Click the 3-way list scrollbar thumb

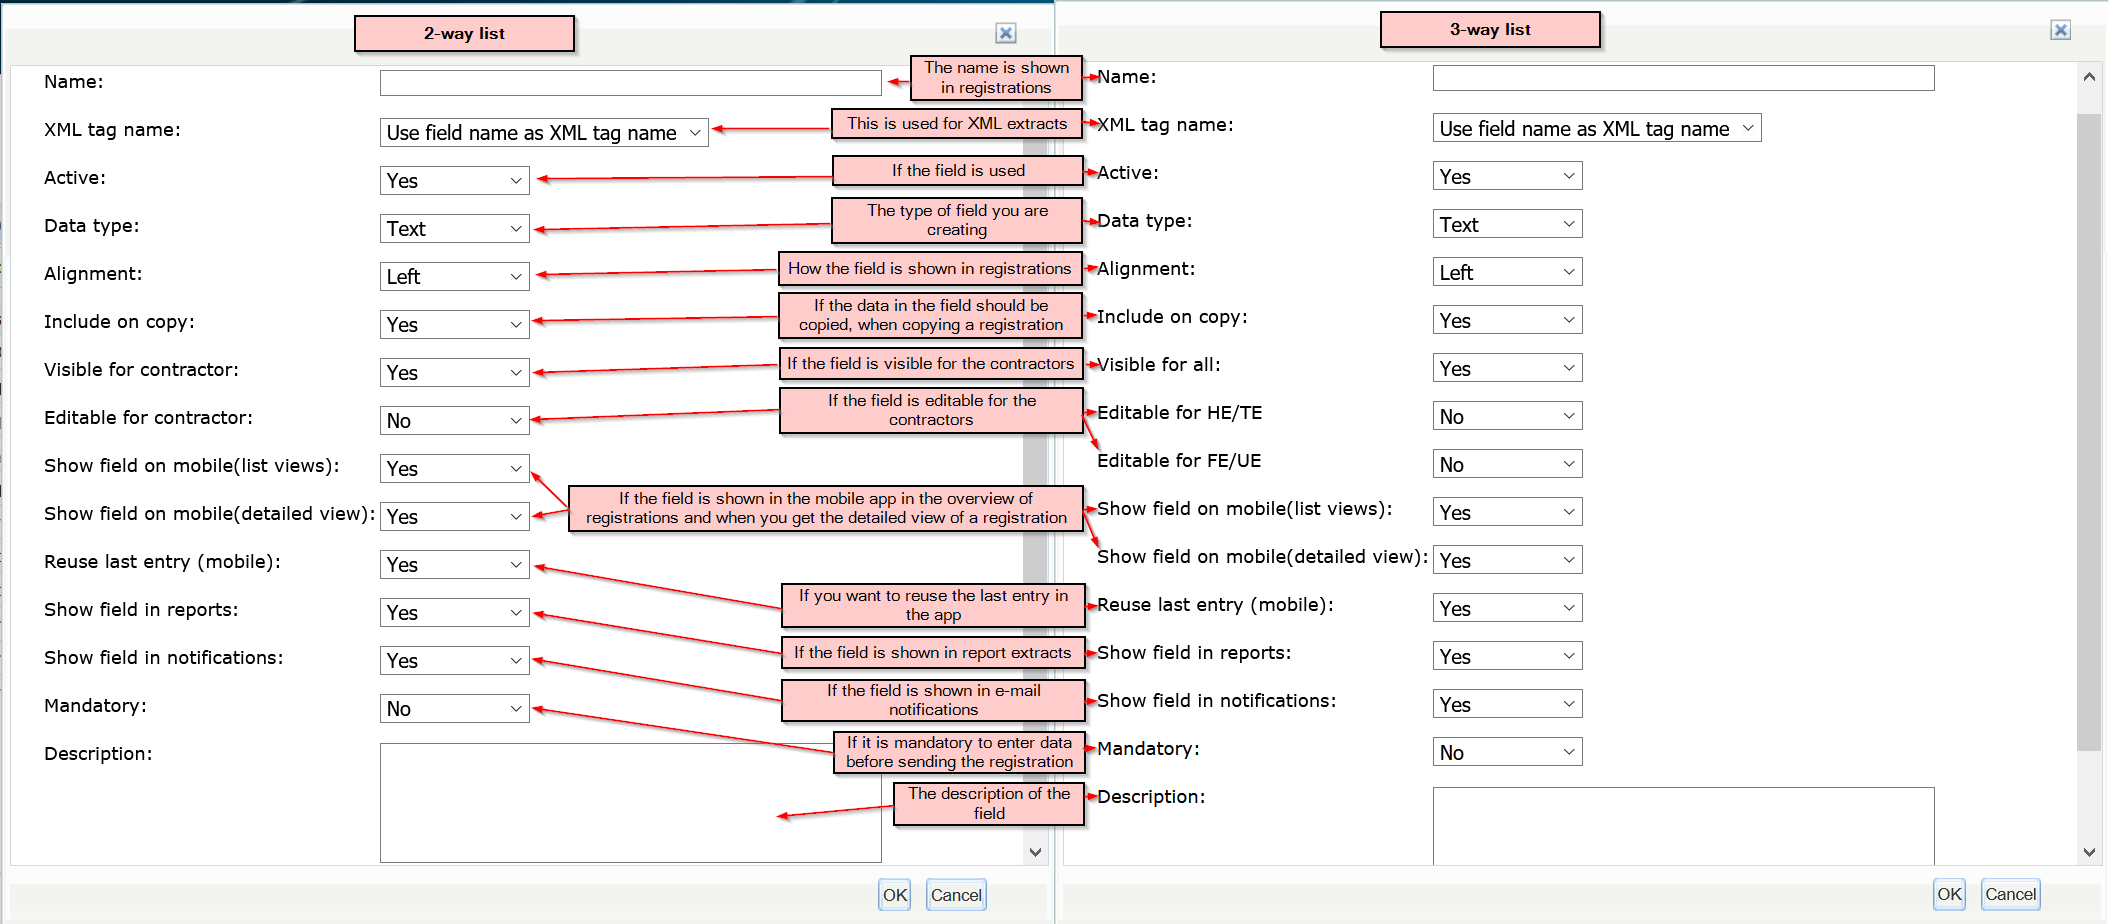(2088, 432)
